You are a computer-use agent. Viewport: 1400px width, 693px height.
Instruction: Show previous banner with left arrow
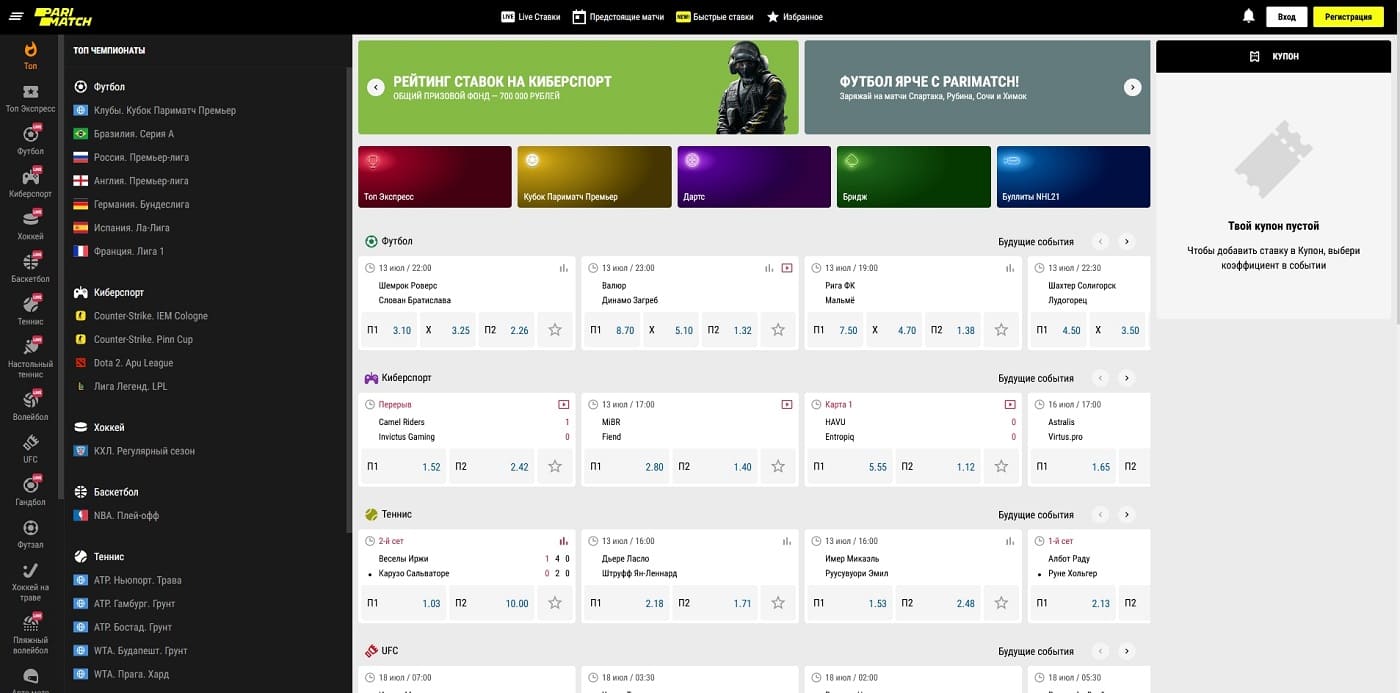coord(376,87)
